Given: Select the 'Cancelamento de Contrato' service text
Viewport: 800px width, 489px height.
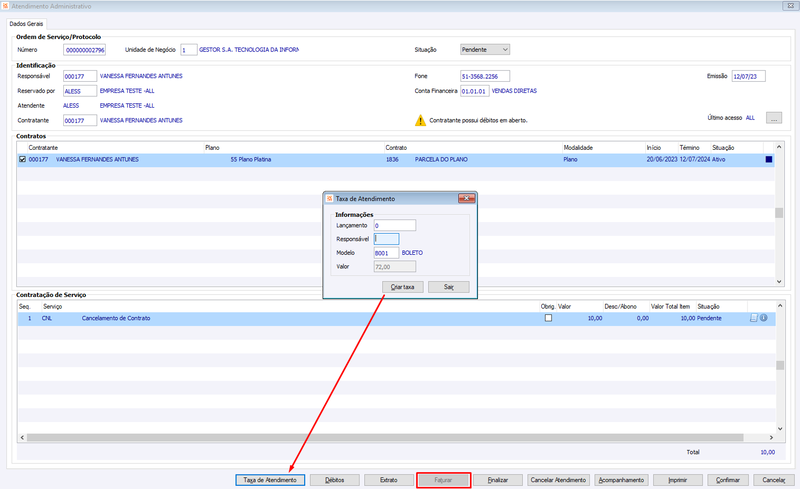Looking at the screenshot, I should [116, 318].
